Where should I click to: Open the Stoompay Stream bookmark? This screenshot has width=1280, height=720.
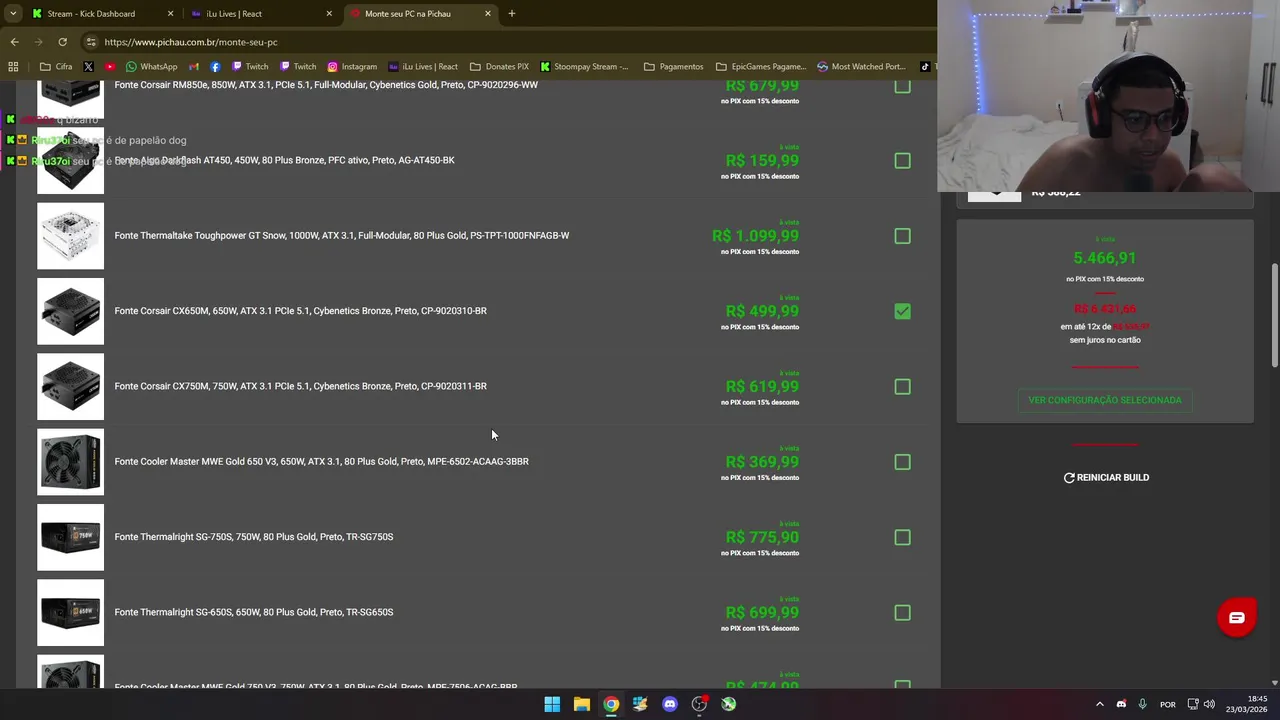[x=584, y=67]
